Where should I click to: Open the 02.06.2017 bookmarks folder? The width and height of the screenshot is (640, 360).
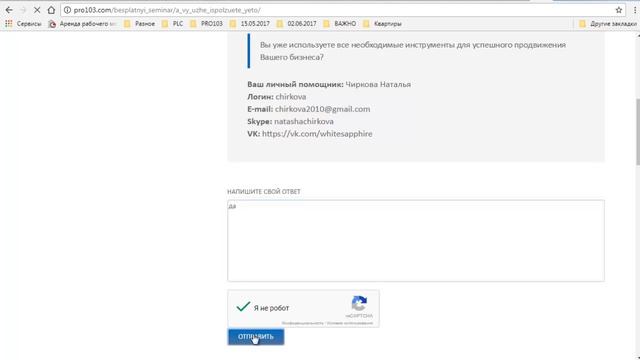pos(296,24)
